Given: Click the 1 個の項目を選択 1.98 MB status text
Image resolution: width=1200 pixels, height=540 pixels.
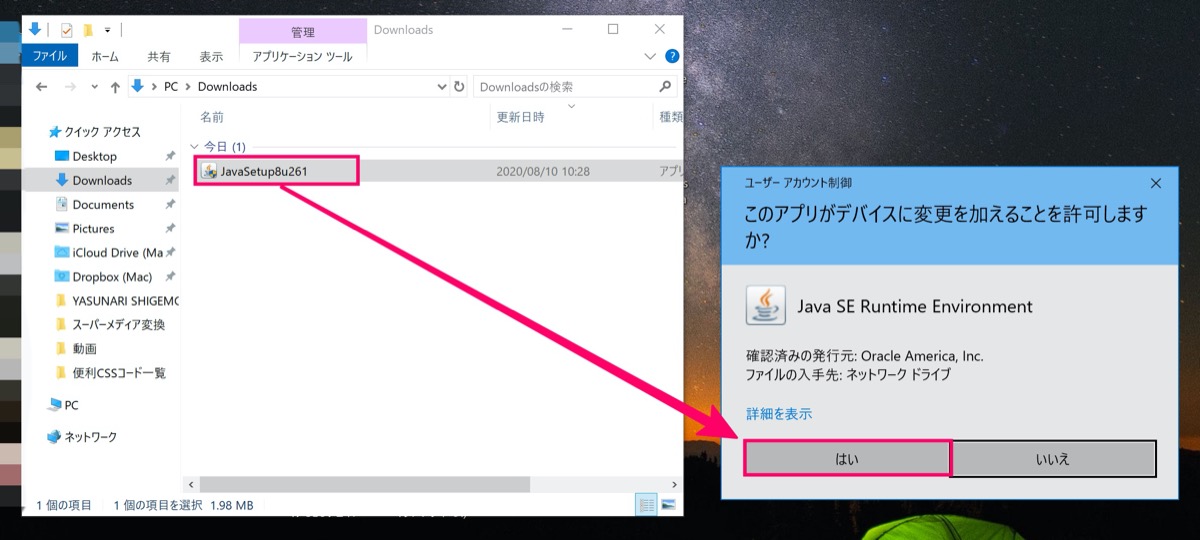Looking at the screenshot, I should 183,505.
